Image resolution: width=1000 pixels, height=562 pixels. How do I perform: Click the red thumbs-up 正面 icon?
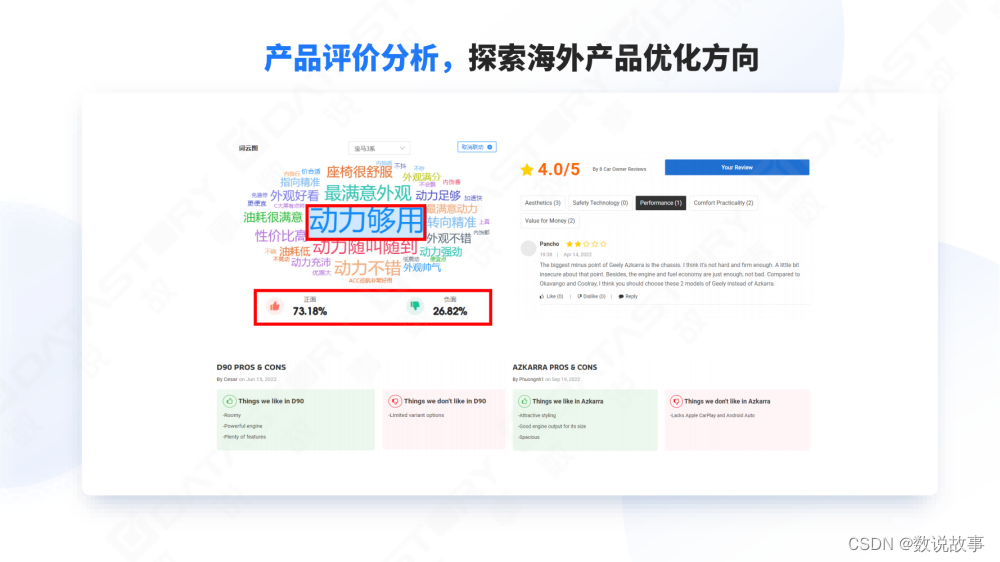[275, 307]
